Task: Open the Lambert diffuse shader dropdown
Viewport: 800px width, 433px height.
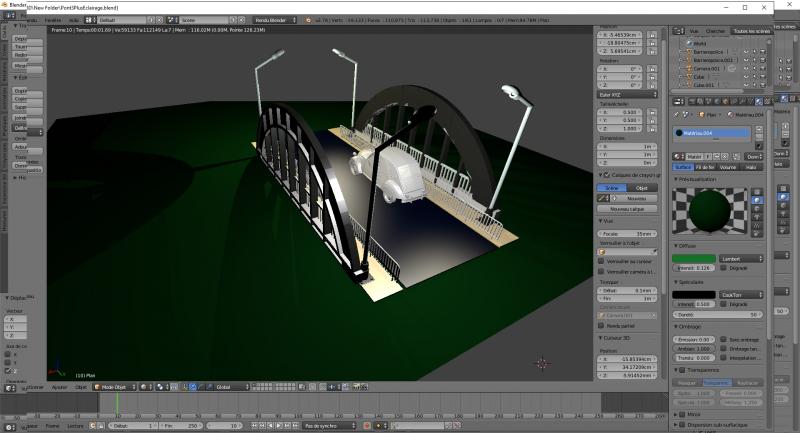Action: tap(741, 258)
